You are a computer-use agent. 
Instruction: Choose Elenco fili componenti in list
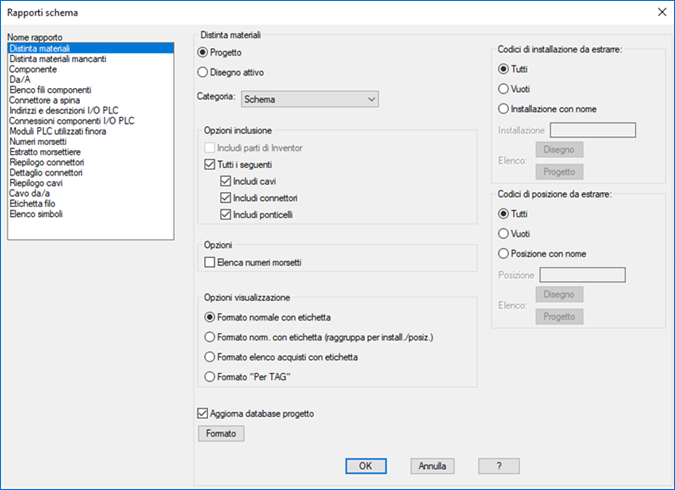(49, 90)
